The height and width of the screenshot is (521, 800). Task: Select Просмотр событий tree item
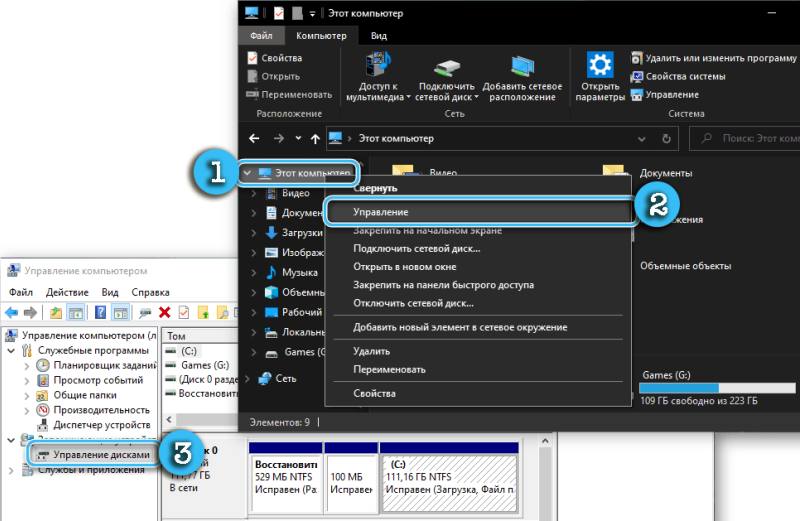[x=90, y=380]
